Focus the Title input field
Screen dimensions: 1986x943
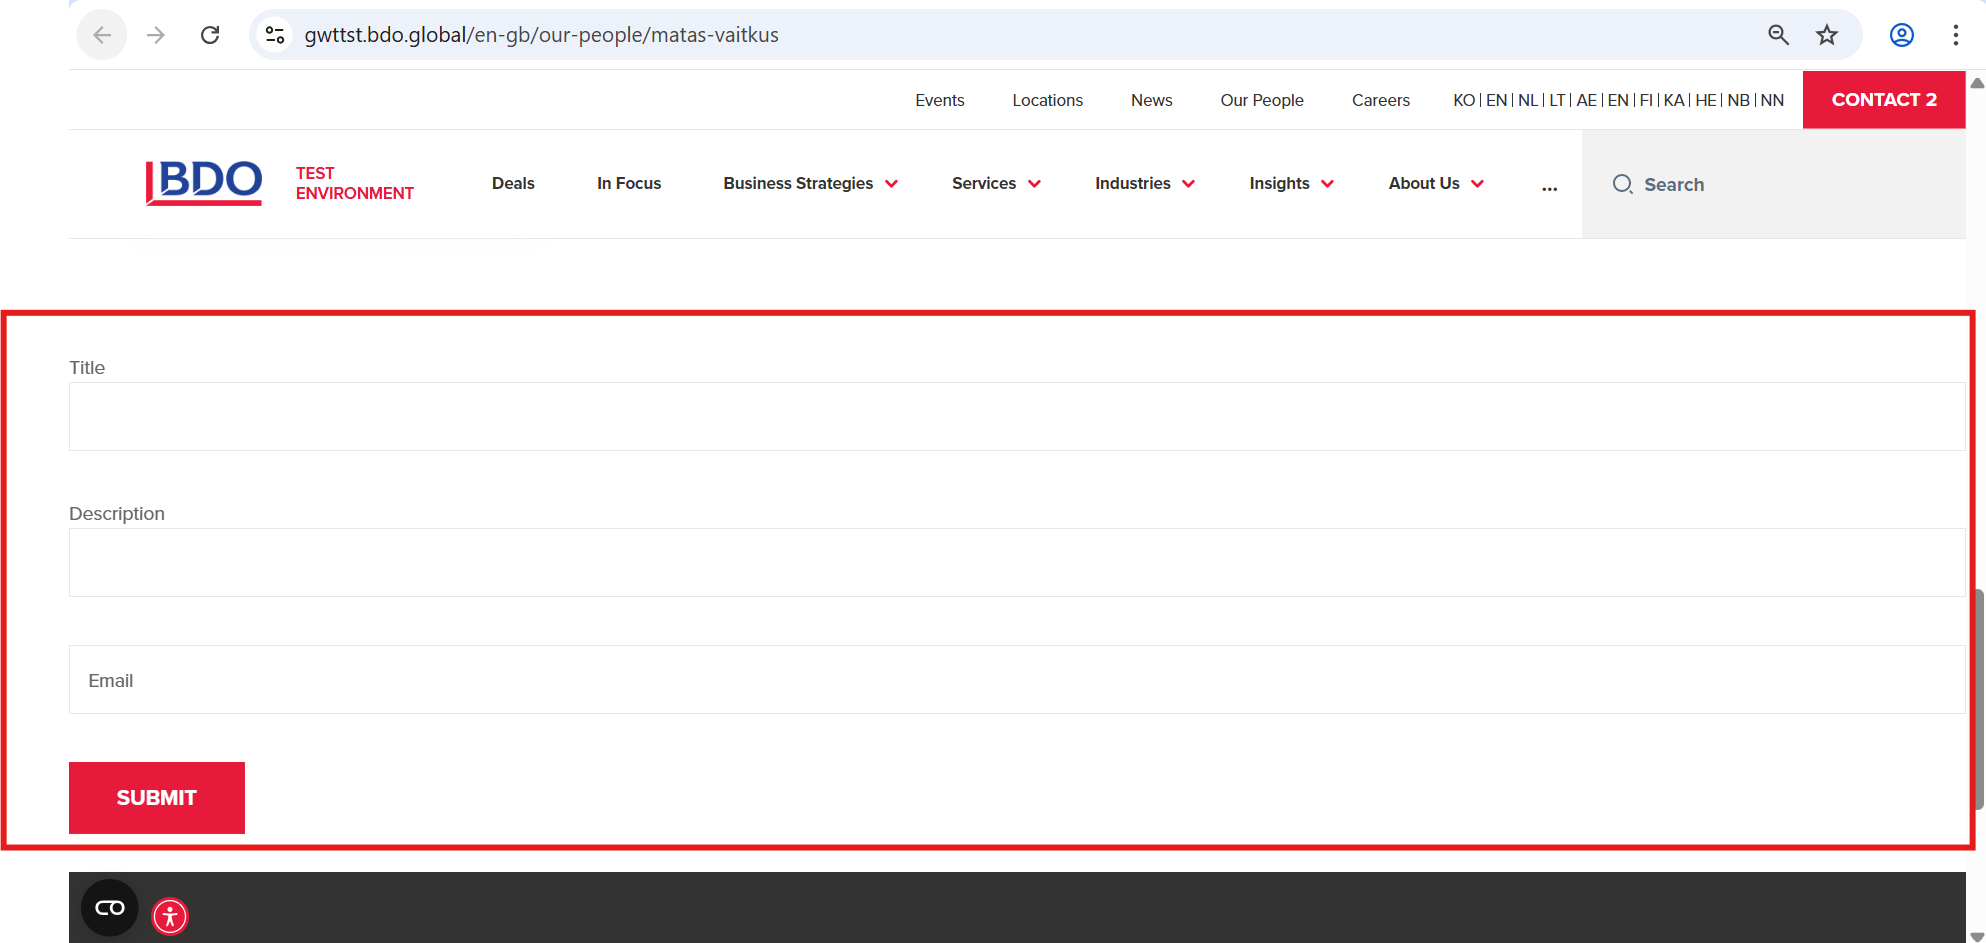[1017, 416]
